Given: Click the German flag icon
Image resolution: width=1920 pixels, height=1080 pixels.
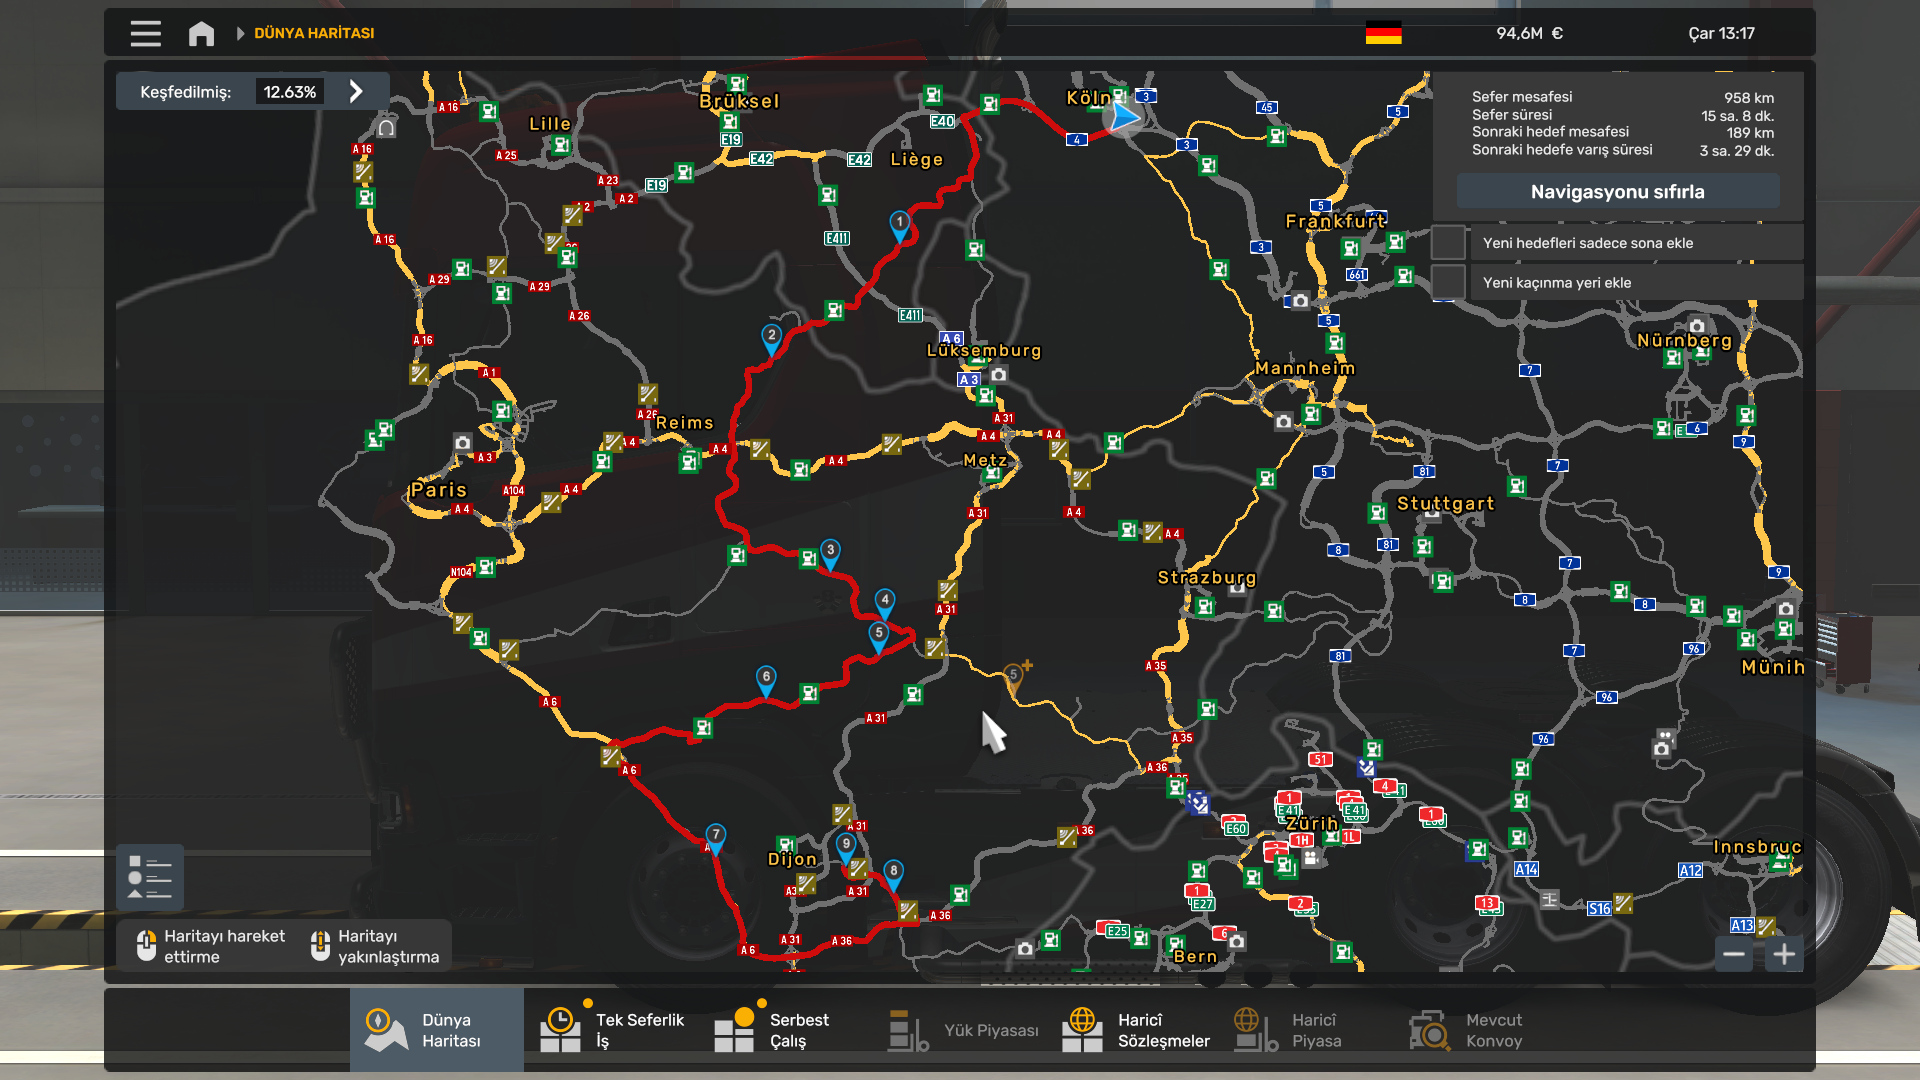Looking at the screenshot, I should (1383, 33).
